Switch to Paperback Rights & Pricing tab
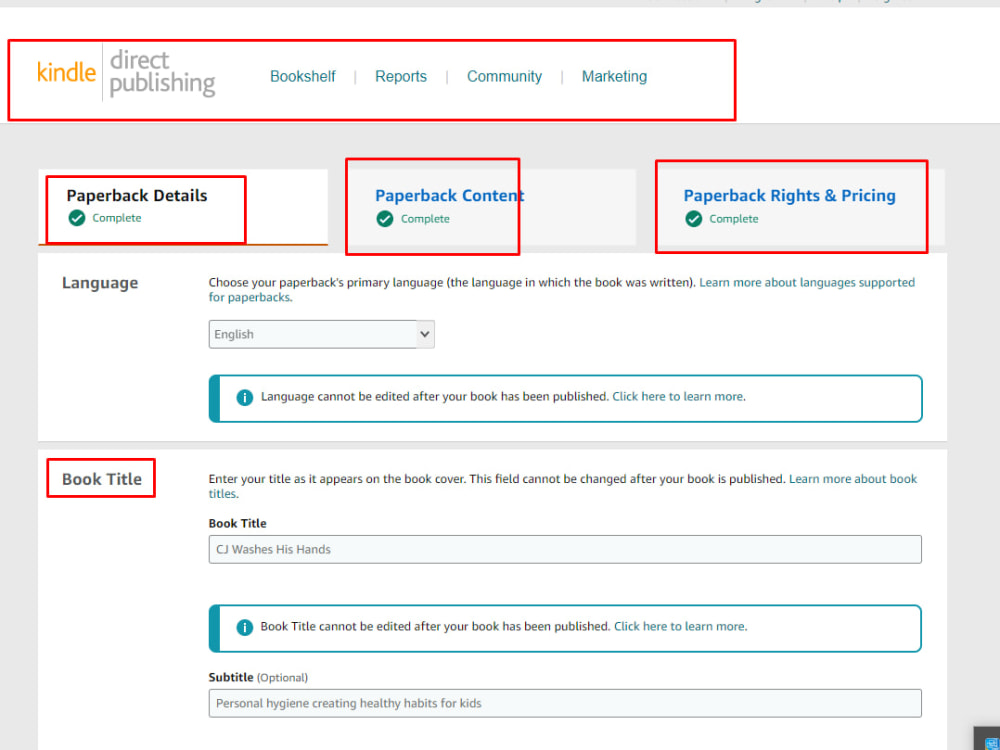The width and height of the screenshot is (1000, 750). pos(800,207)
